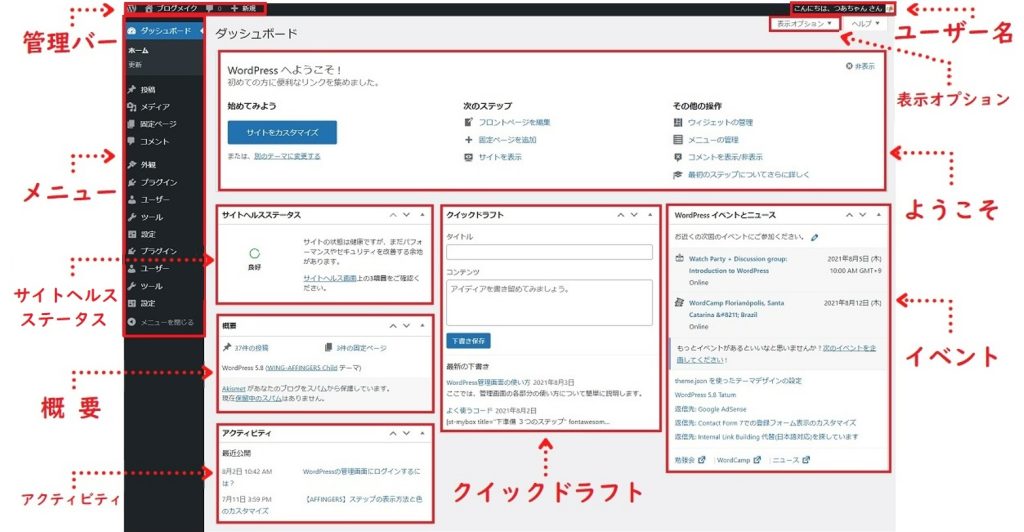Open the サイトヘルス画面 link

point(330,278)
